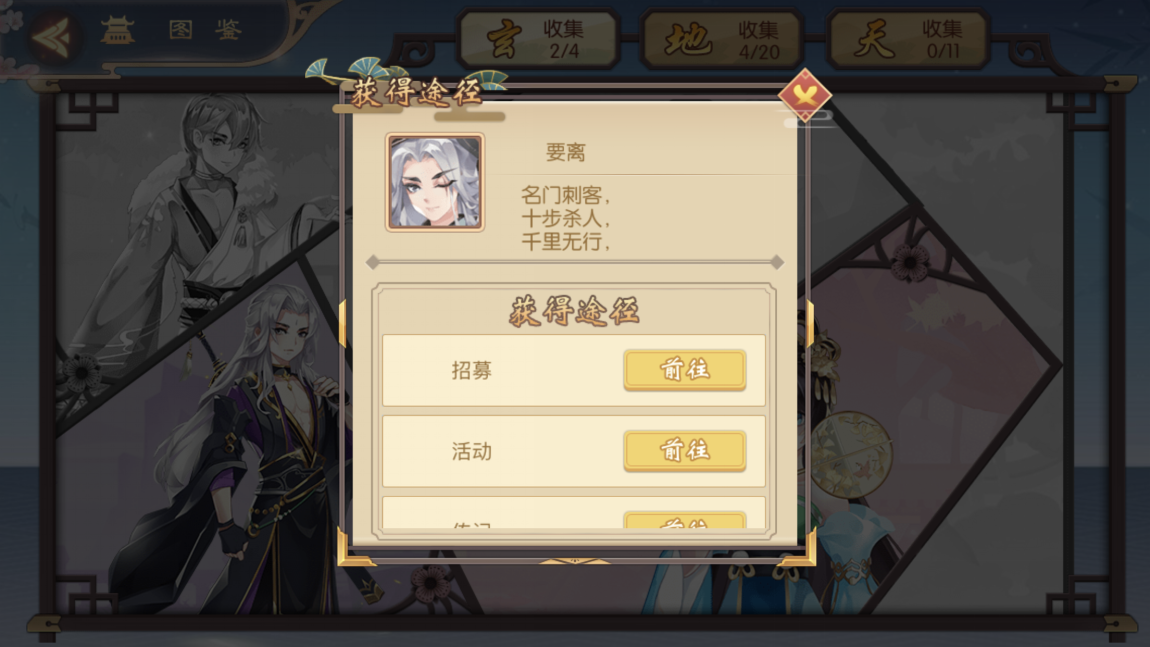
Task: Select the 天 collection tab
Action: coord(908,39)
